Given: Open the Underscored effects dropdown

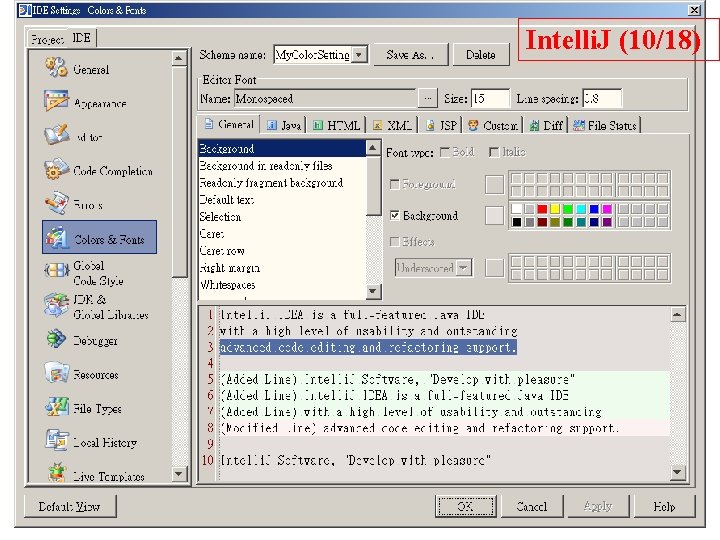Looking at the screenshot, I should click(464, 268).
